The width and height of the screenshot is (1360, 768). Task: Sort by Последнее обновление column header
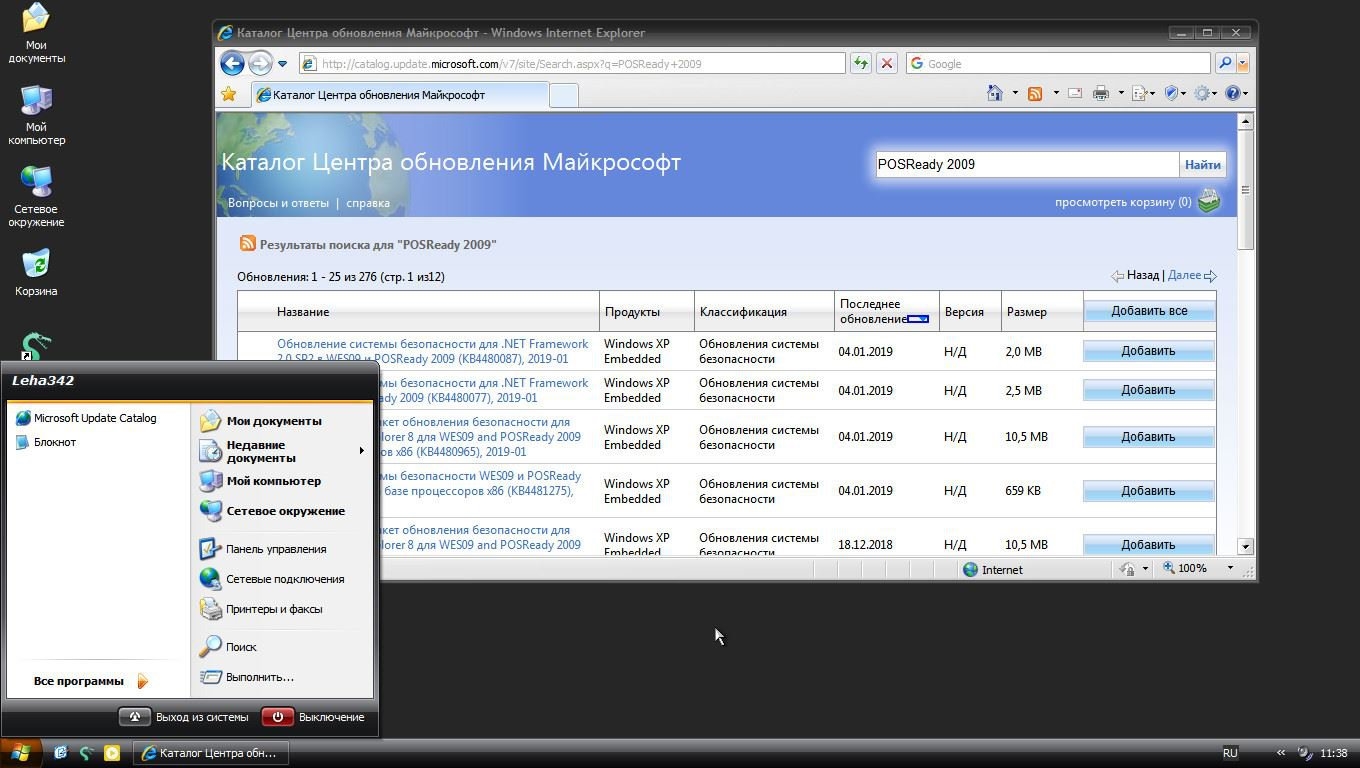tap(886, 311)
